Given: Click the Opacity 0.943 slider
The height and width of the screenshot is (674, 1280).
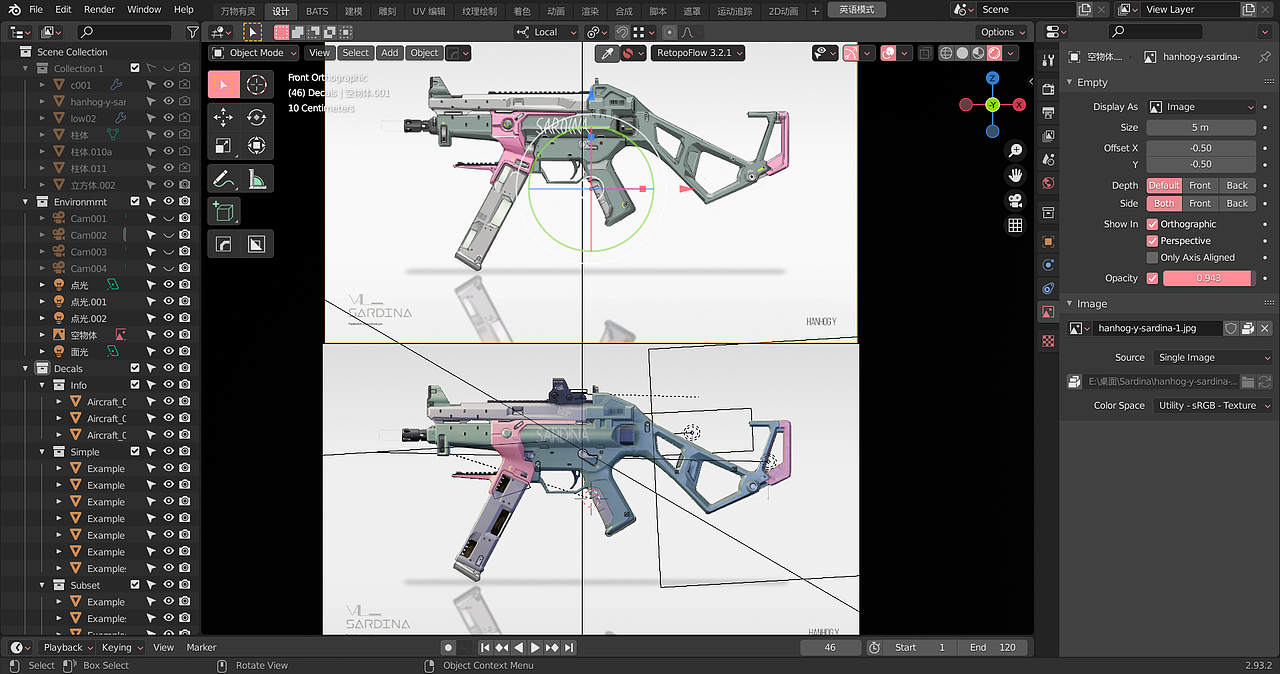Looking at the screenshot, I should (x=1208, y=278).
